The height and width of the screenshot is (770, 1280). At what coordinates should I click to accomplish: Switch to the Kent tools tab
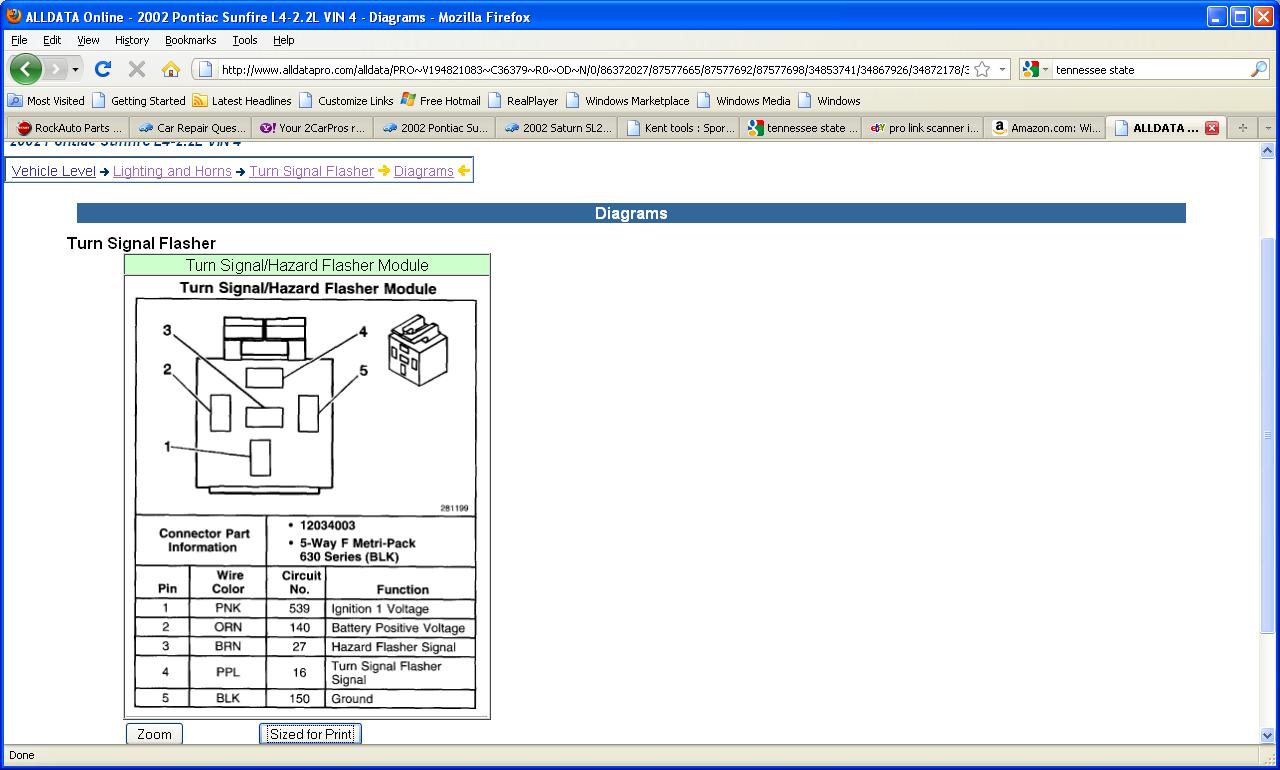pos(678,128)
